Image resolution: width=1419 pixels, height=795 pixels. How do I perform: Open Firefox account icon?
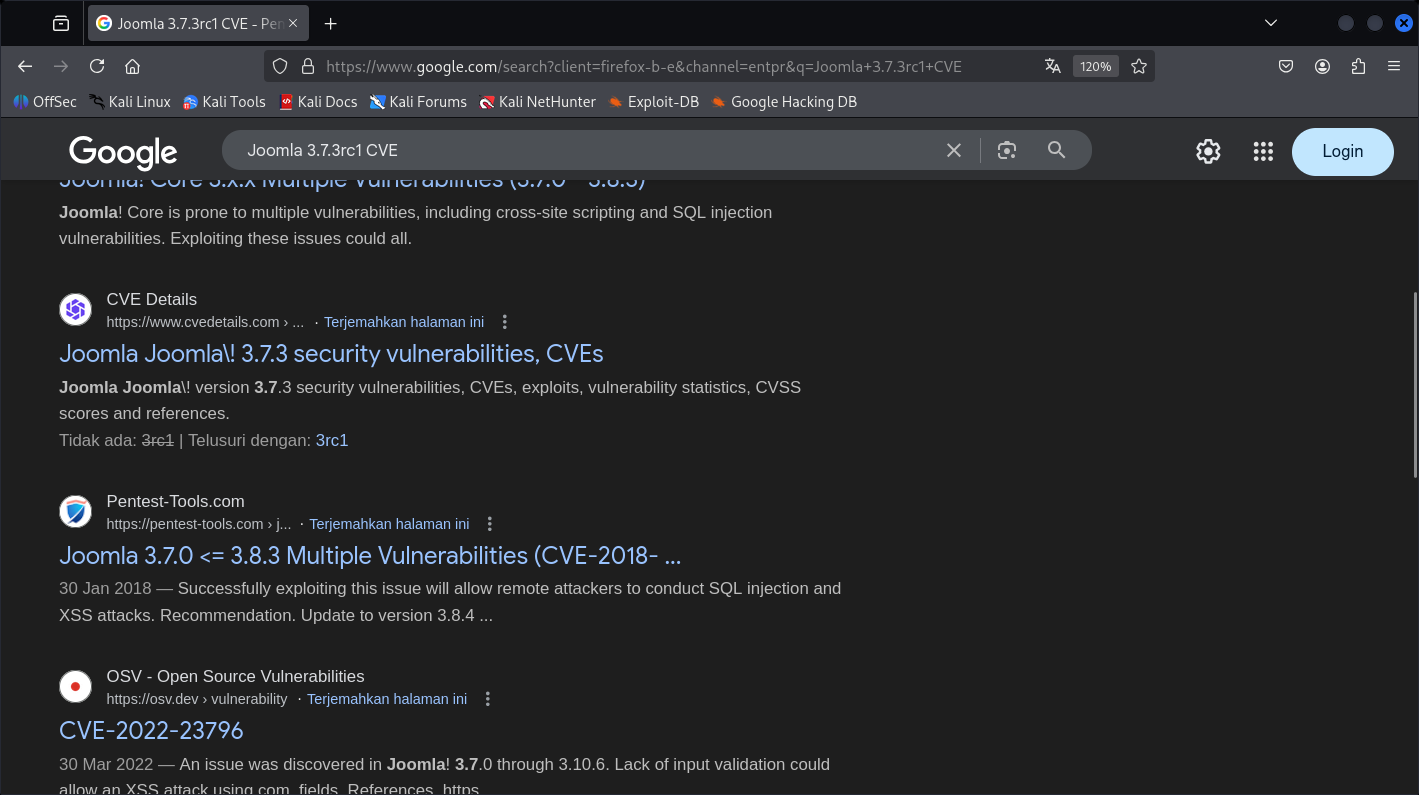tap(1322, 66)
